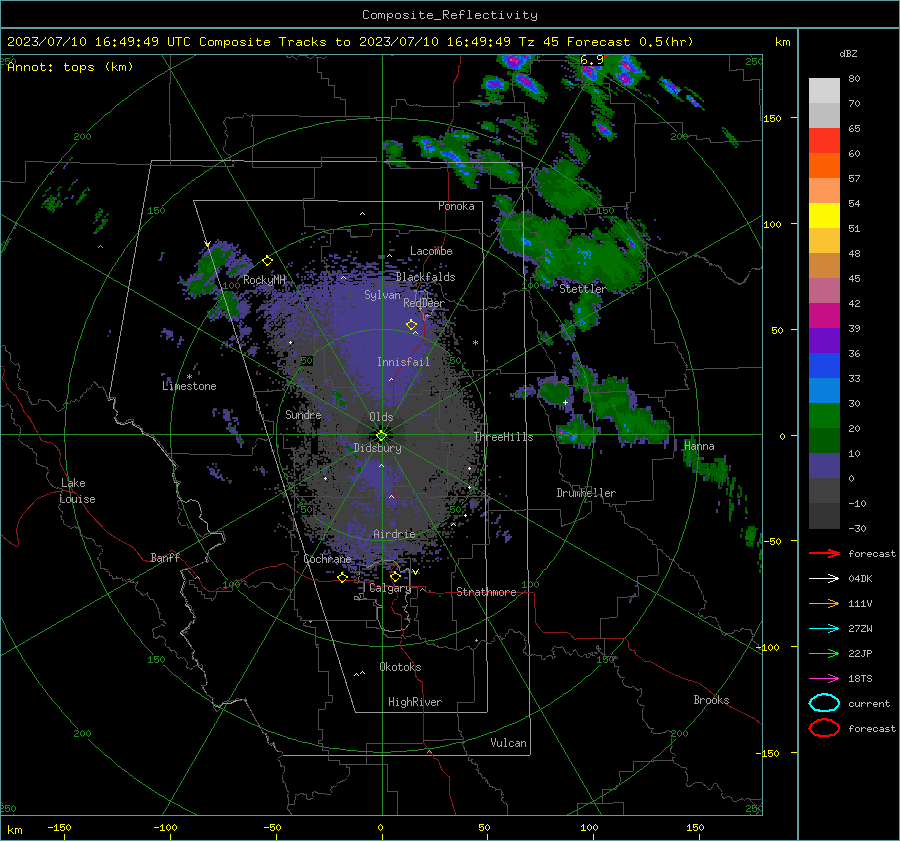900x841 pixels.
Task: Click the Blackfalds label on map
Action: [x=425, y=277]
